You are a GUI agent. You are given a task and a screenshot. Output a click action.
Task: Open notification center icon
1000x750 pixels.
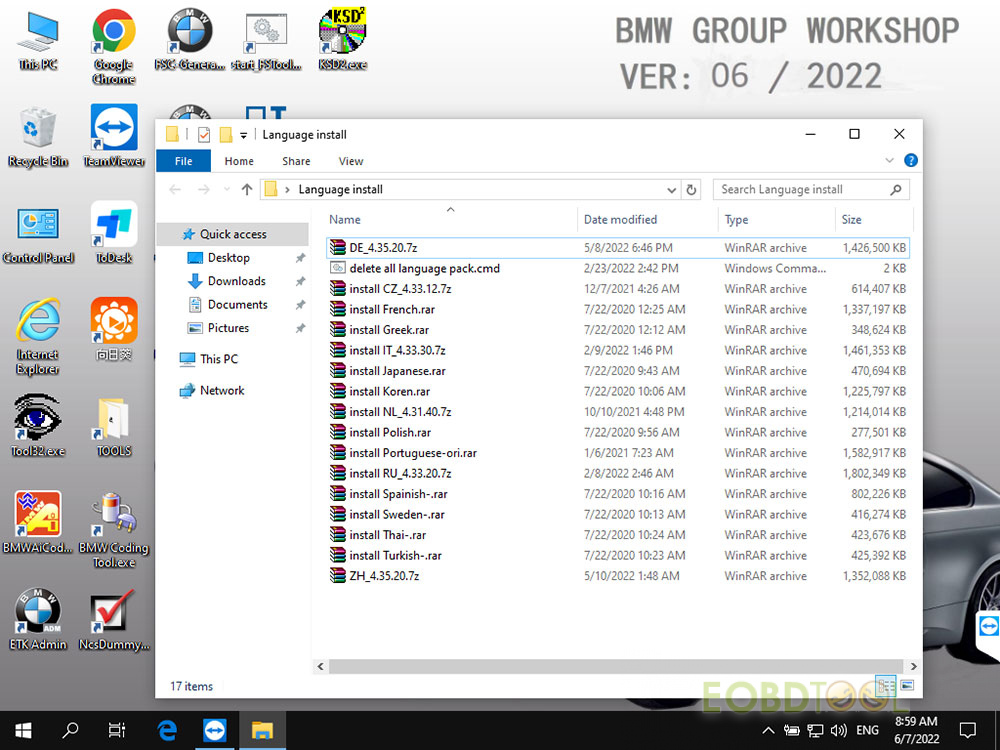point(967,730)
